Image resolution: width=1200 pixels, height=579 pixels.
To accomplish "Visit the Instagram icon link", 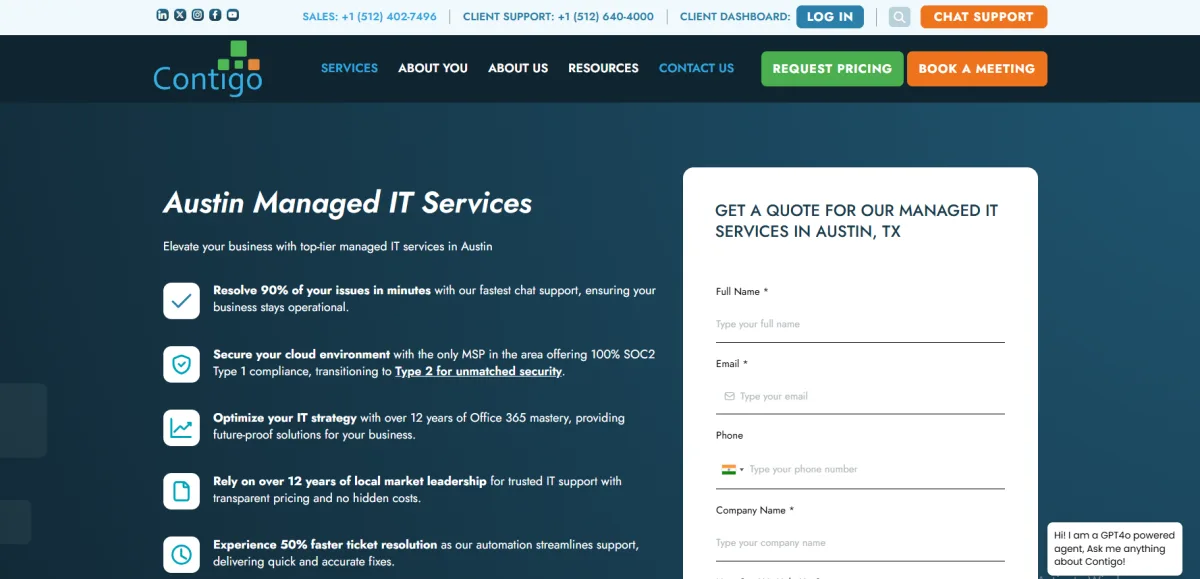I will tap(198, 15).
